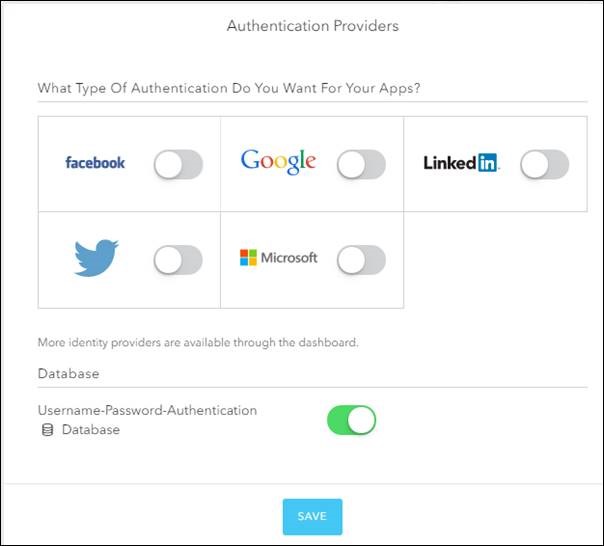Screen dimensions: 604x546
Task: Switch on Twitter authentication
Action: (x=178, y=260)
